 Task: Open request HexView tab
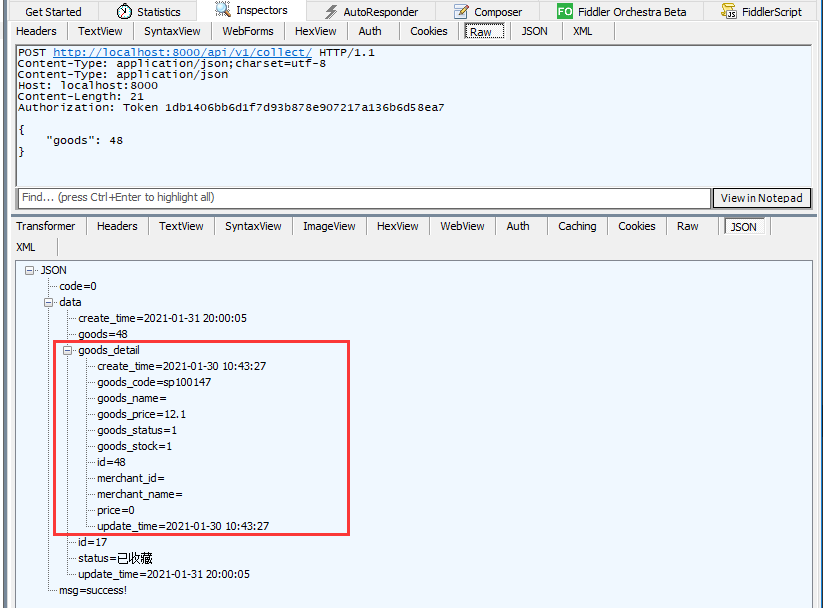coord(315,31)
